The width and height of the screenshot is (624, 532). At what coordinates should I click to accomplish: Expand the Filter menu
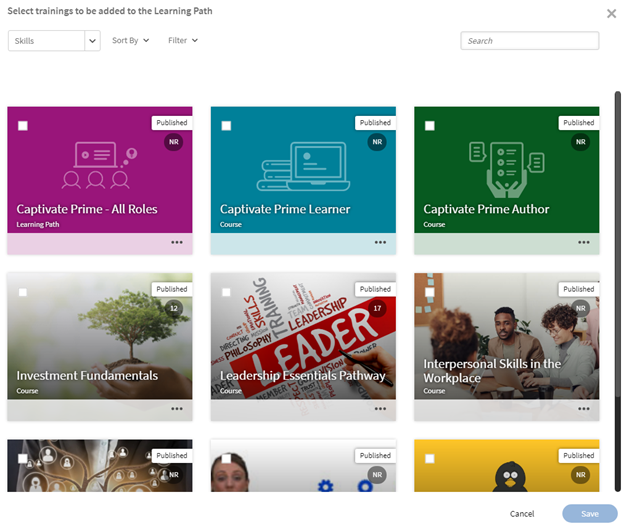[183, 41]
